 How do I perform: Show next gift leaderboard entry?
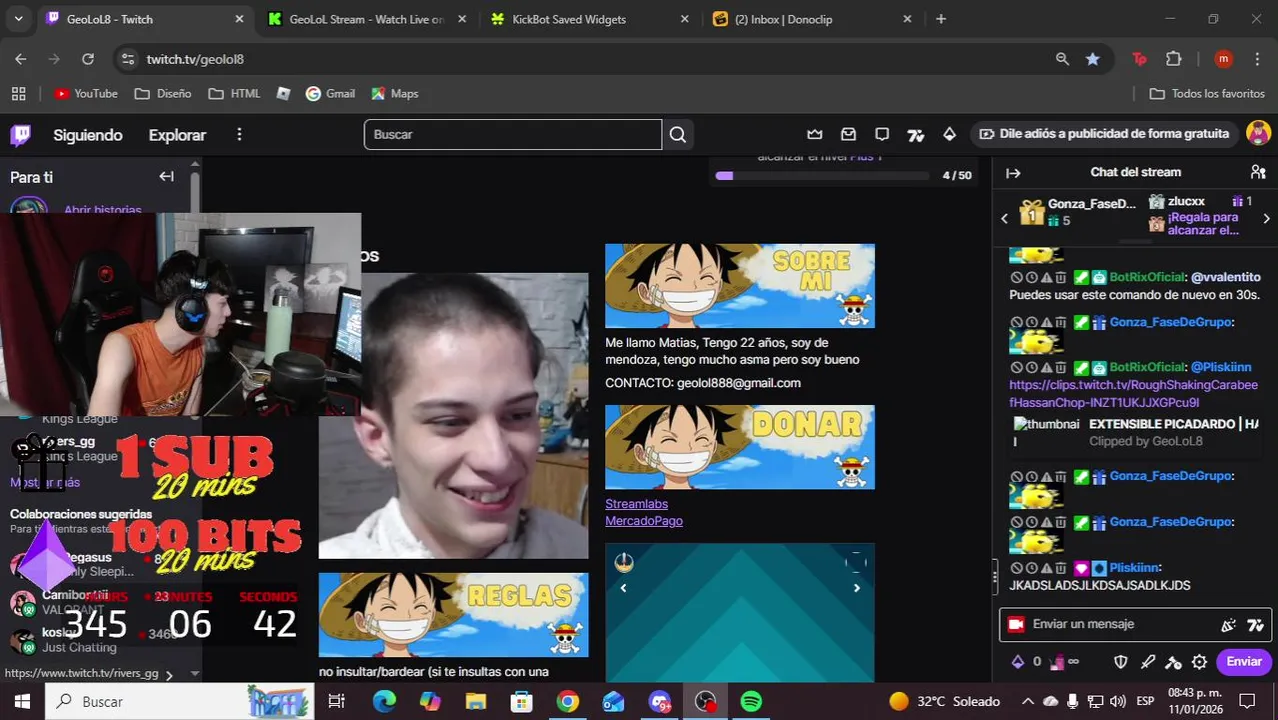click(x=1266, y=218)
